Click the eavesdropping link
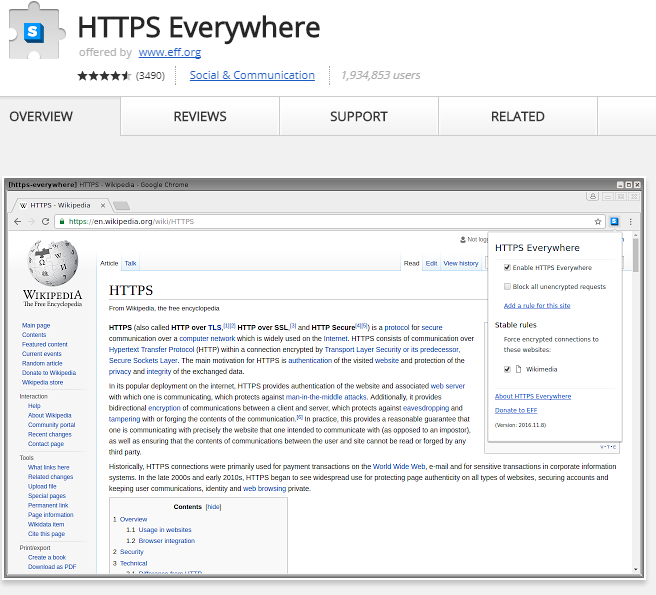656x595 pixels. point(426,408)
